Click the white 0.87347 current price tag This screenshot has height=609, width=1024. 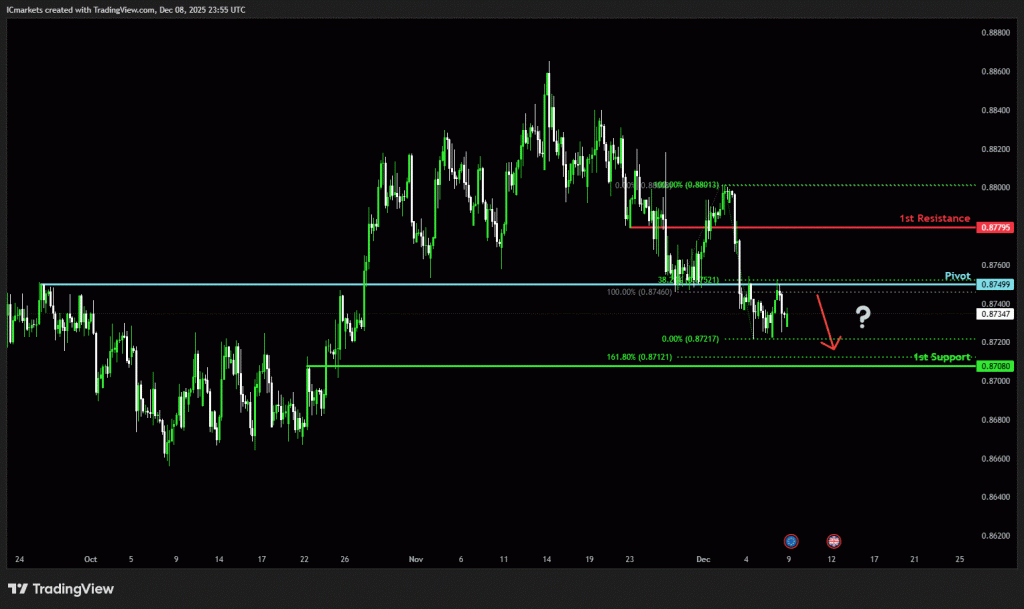(x=996, y=314)
